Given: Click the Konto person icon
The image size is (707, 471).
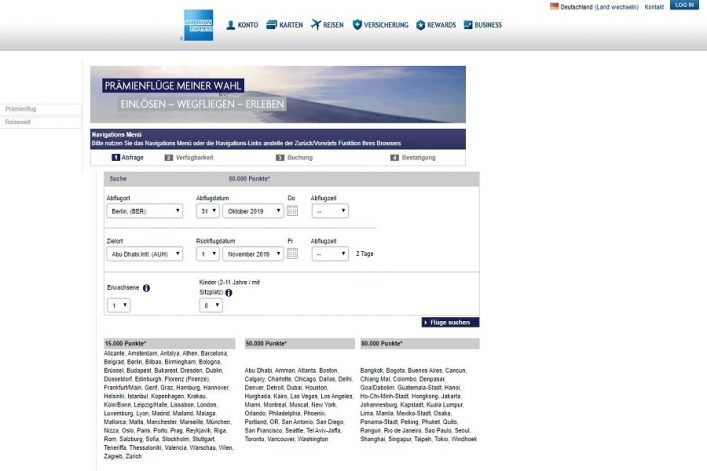Looking at the screenshot, I should point(230,25).
